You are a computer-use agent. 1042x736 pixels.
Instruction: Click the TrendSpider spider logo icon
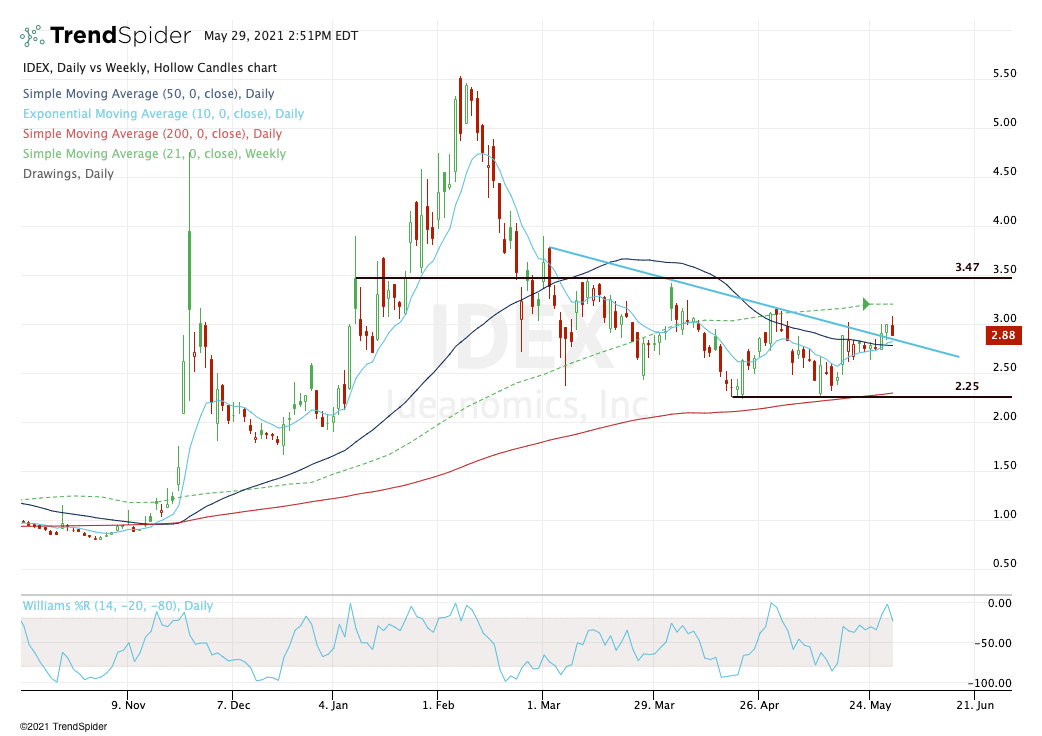(31, 36)
